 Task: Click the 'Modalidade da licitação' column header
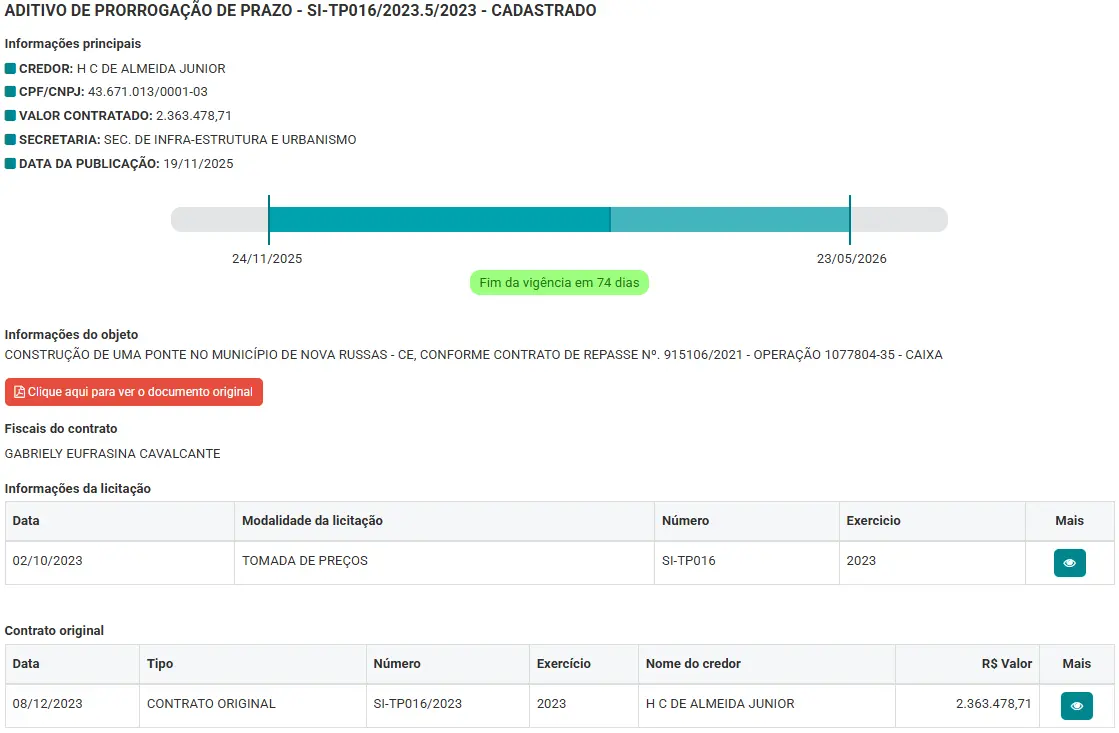pos(312,521)
